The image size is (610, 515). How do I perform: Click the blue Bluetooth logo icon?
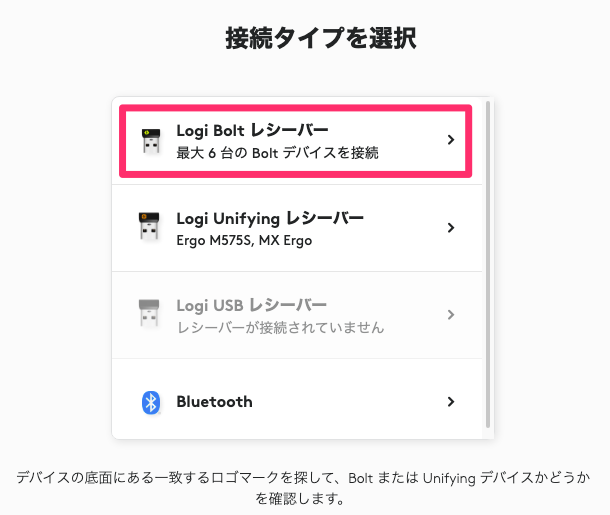[x=151, y=402]
